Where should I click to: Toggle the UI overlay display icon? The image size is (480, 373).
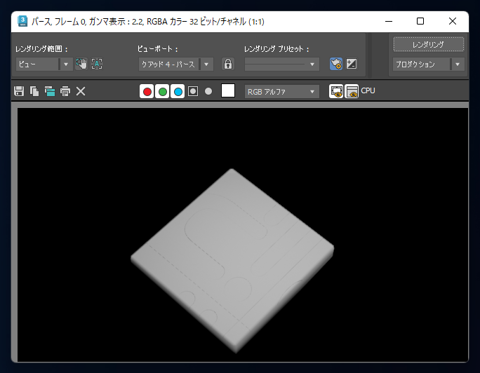(336, 91)
